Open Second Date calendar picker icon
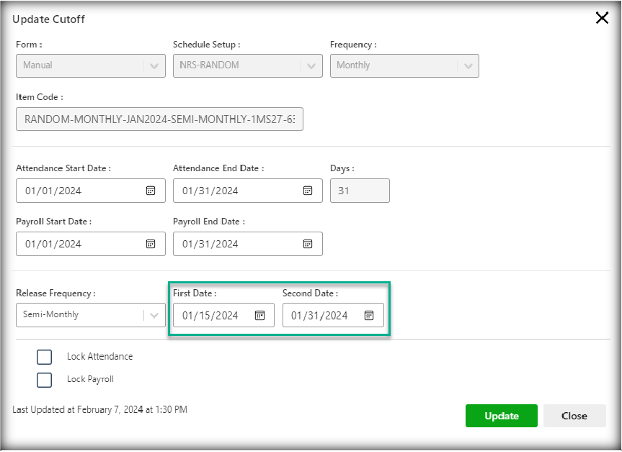622x452 pixels. [368, 315]
